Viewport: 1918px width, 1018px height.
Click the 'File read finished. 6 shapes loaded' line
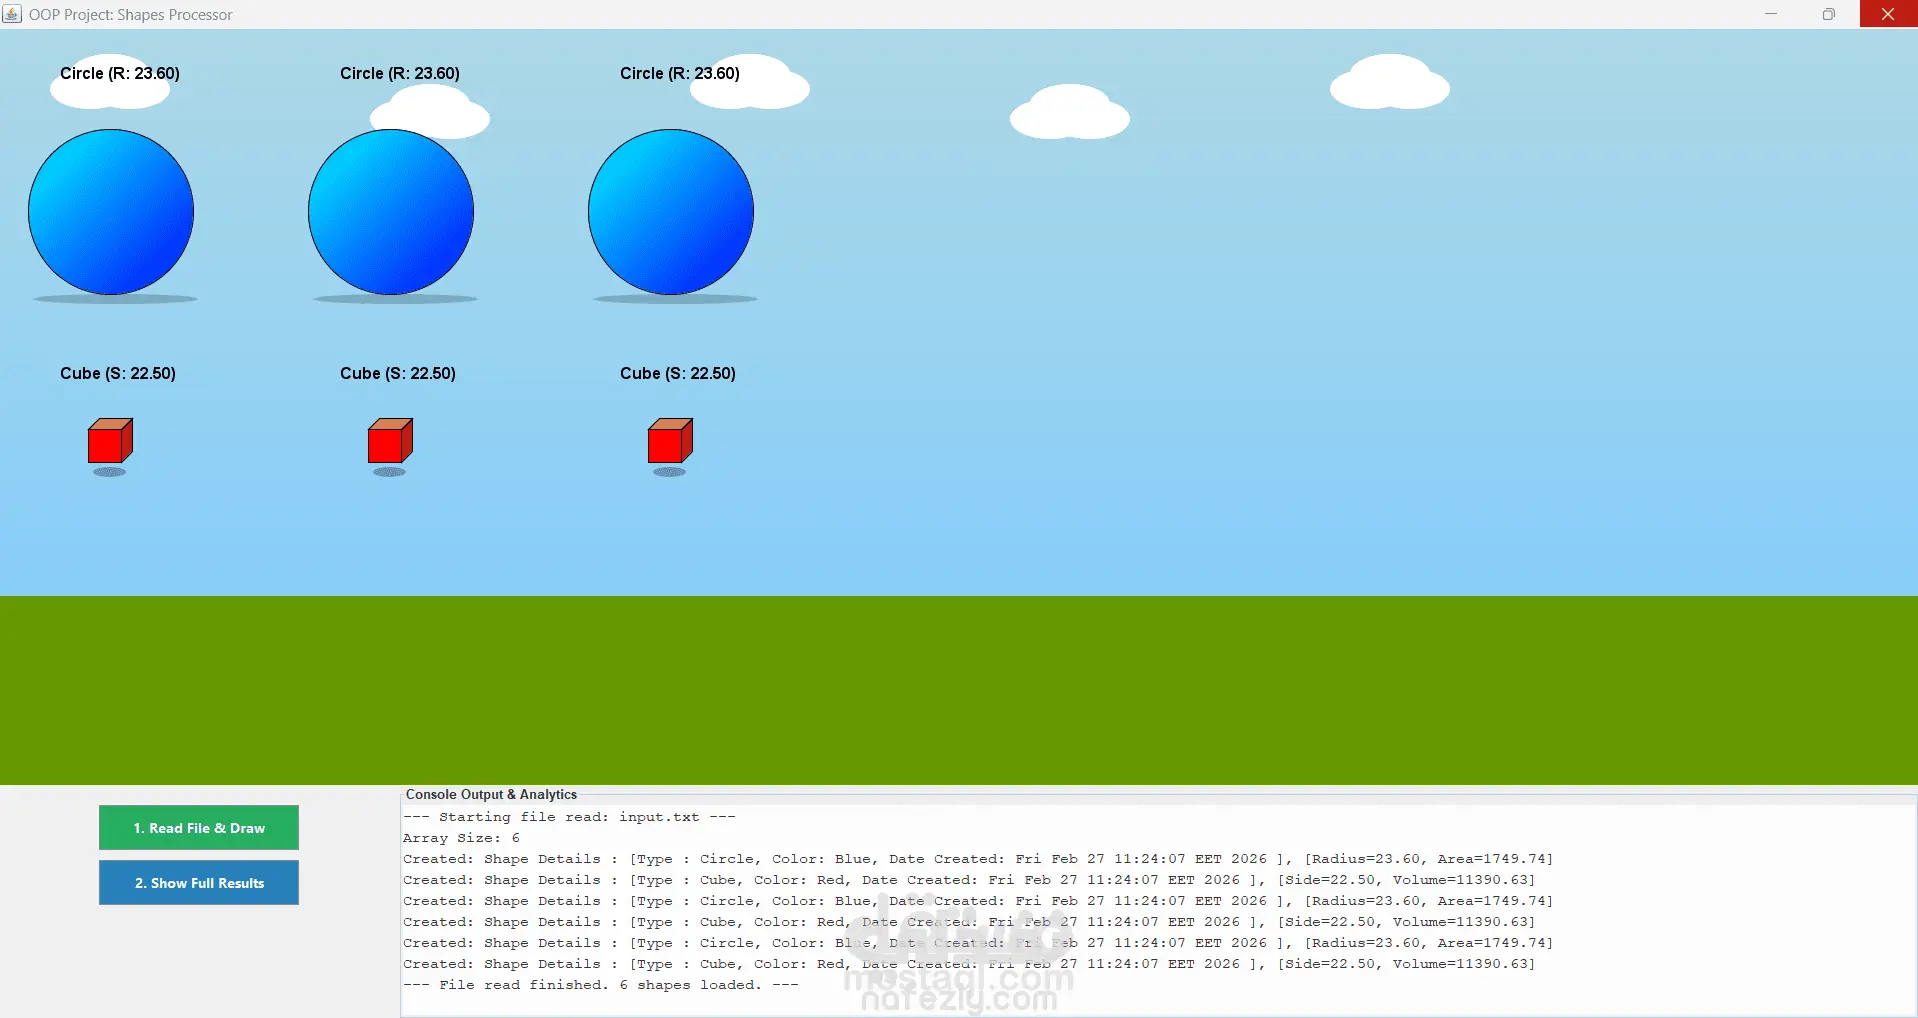(600, 985)
